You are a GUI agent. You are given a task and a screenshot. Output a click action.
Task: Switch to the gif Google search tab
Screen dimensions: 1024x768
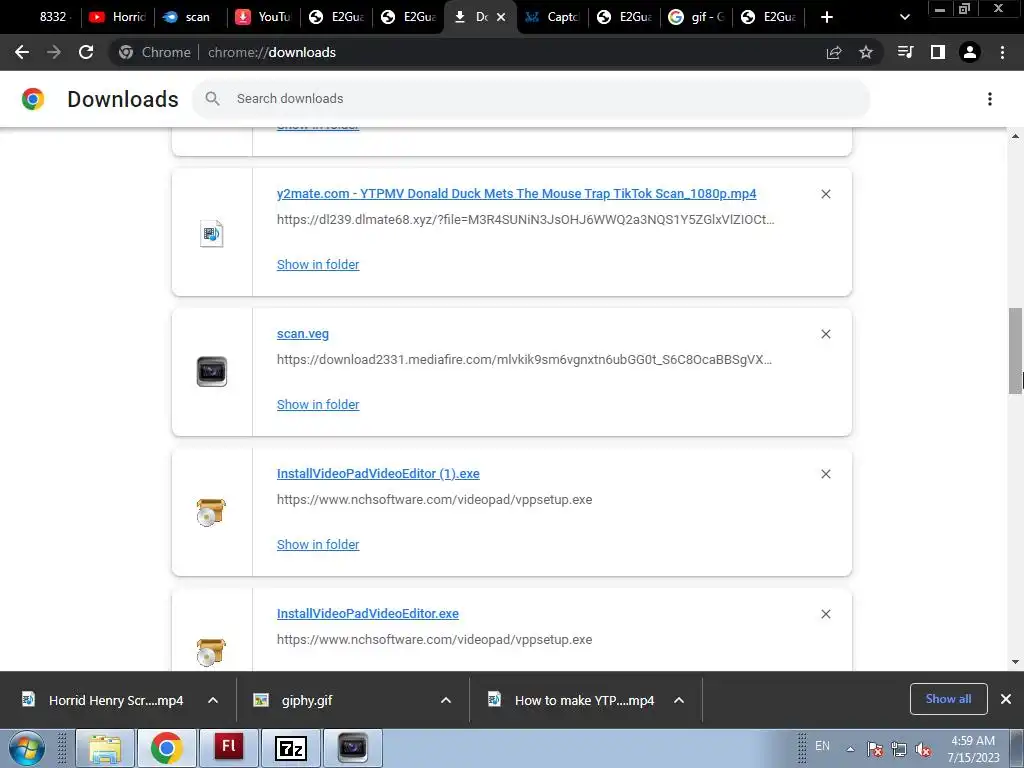(696, 17)
